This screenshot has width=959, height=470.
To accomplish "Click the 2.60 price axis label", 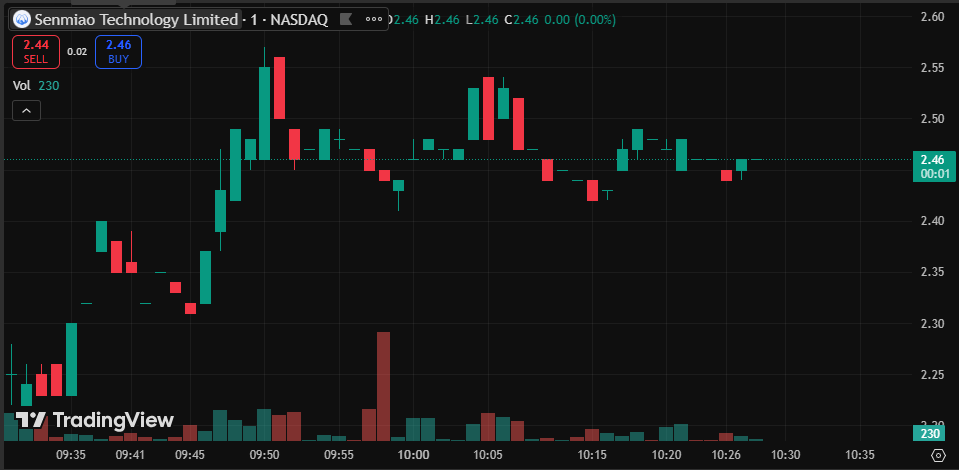I will click(933, 17).
